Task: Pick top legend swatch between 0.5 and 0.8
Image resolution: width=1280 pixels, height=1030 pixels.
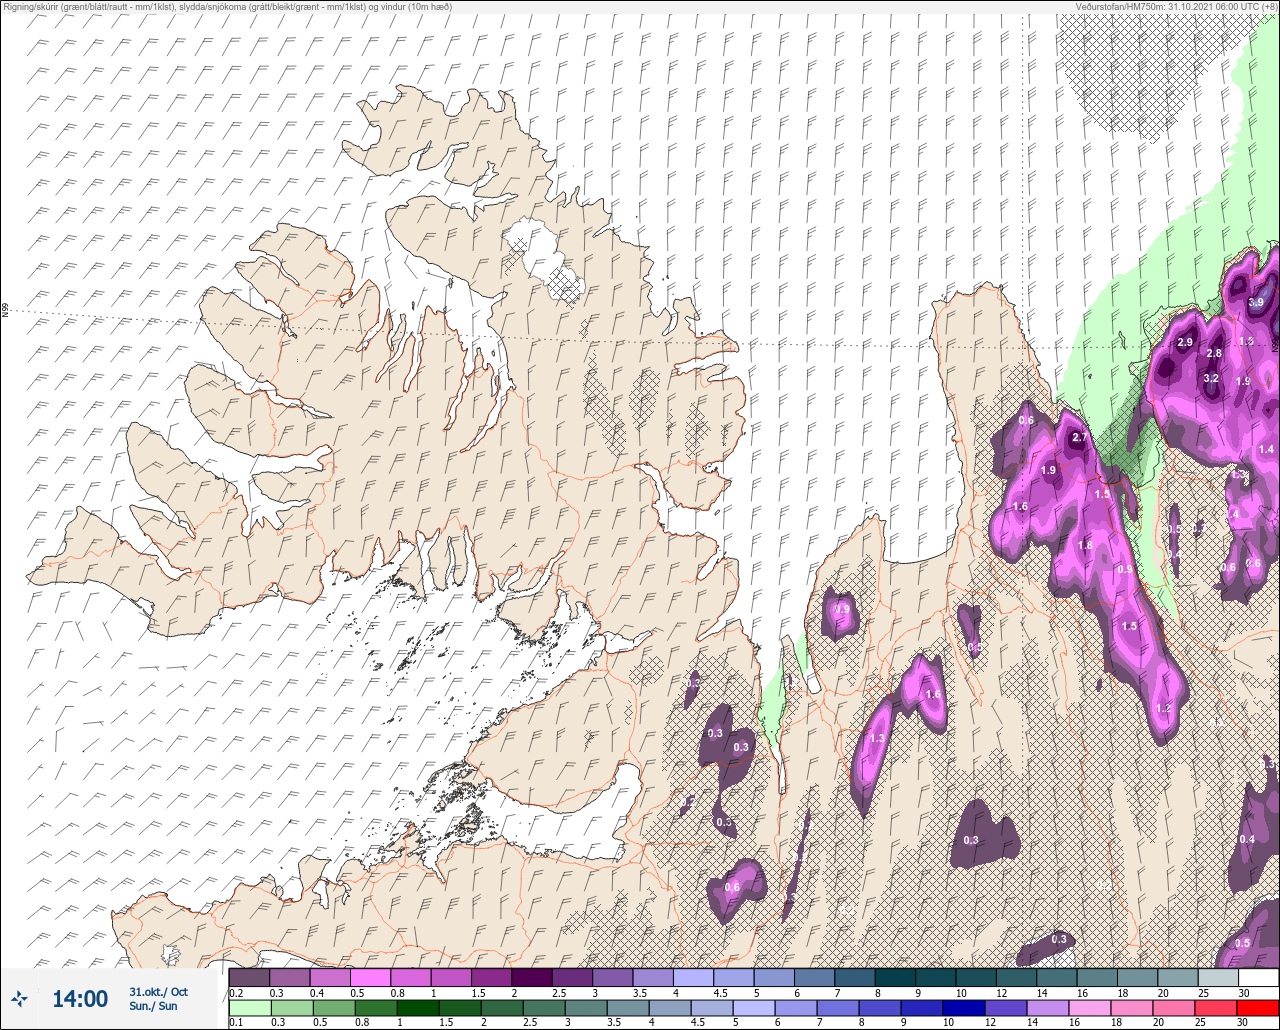Action: tap(370, 977)
